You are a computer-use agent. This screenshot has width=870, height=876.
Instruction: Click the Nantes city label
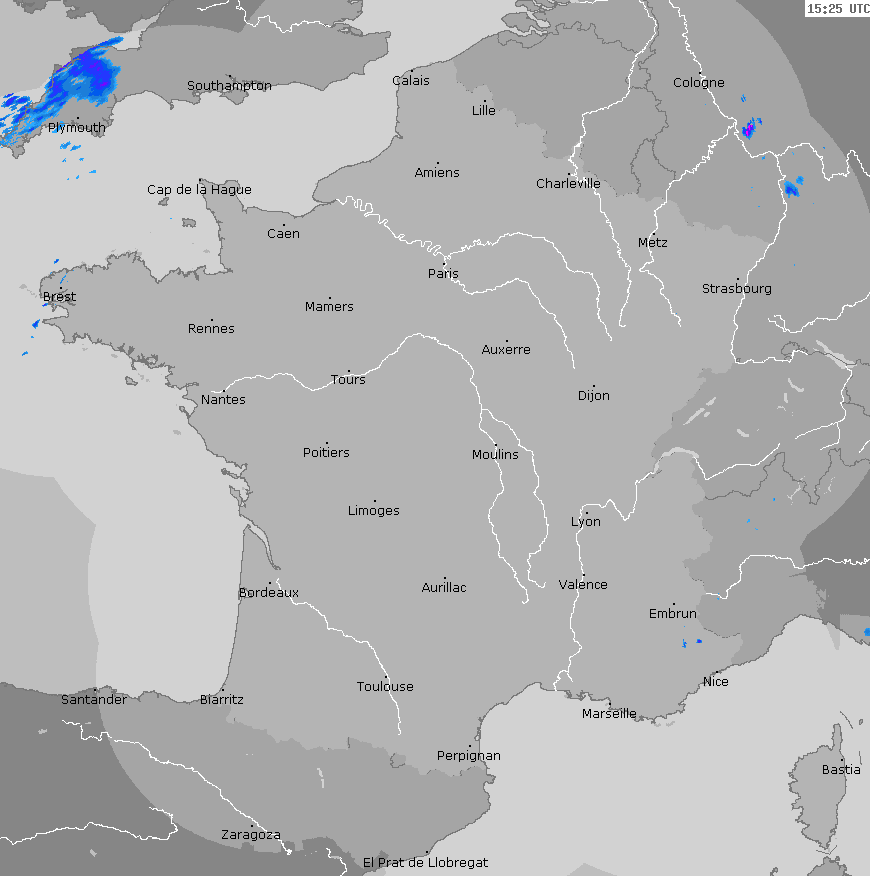click(x=223, y=400)
